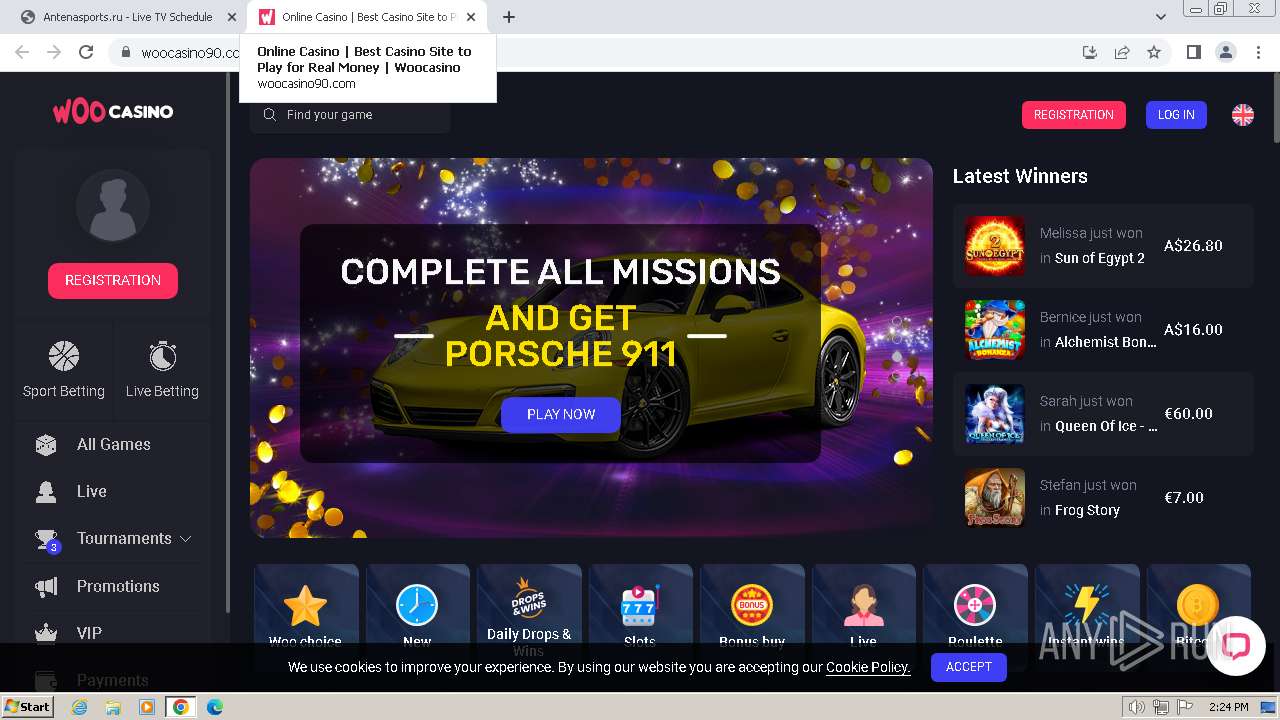Click the search magnifier icon
Image resolution: width=1280 pixels, height=720 pixels.
[269, 115]
